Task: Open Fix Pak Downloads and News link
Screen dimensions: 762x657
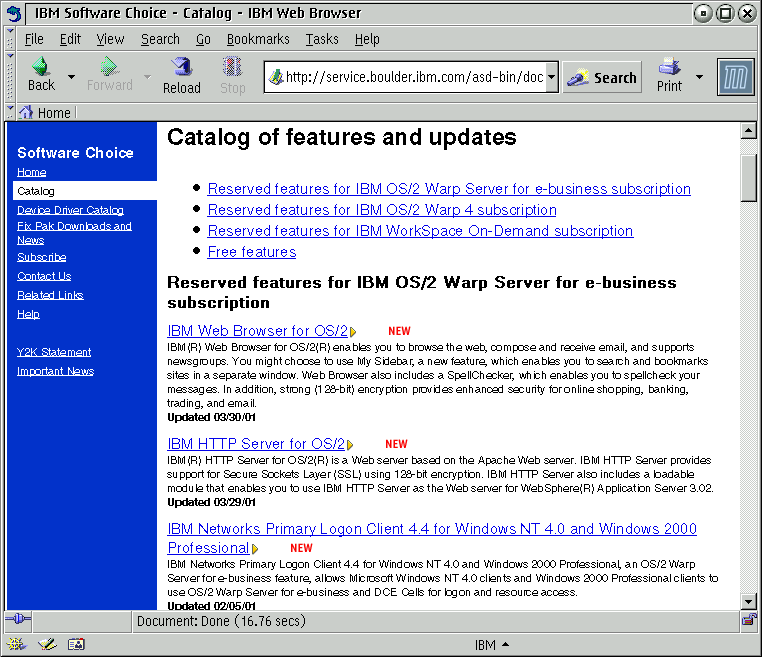Action: [x=74, y=233]
